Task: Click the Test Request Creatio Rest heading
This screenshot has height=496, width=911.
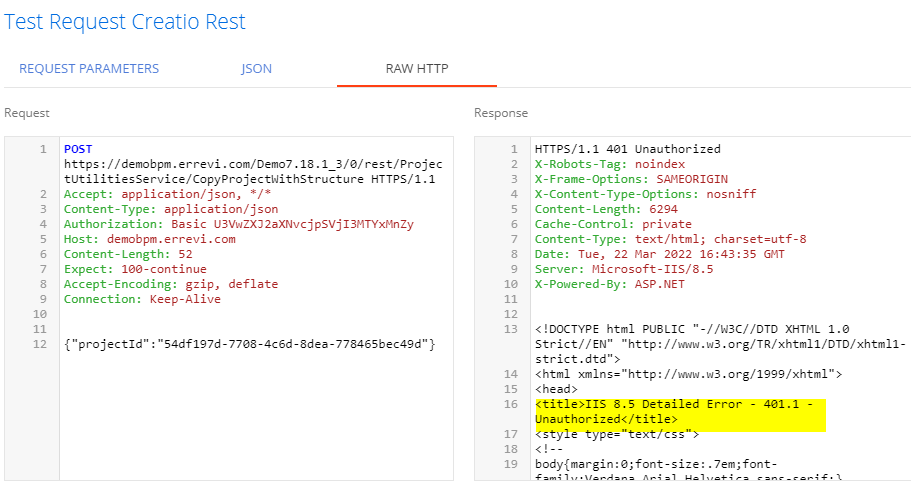Action: (125, 21)
